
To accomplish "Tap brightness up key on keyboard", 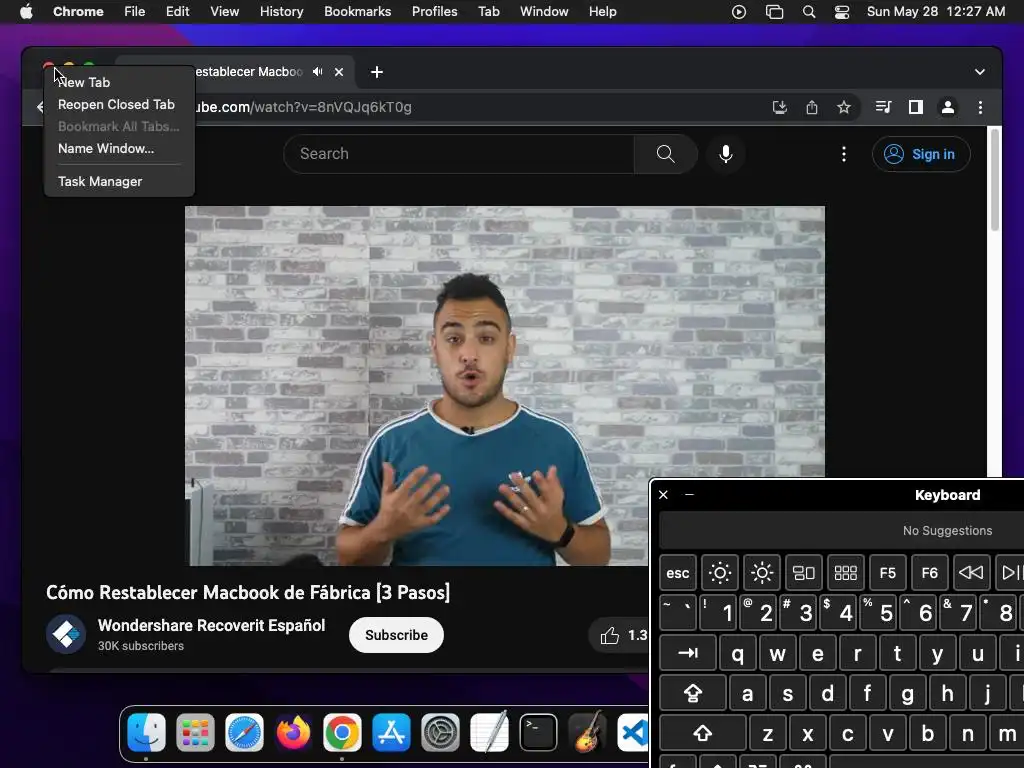I will (761, 573).
